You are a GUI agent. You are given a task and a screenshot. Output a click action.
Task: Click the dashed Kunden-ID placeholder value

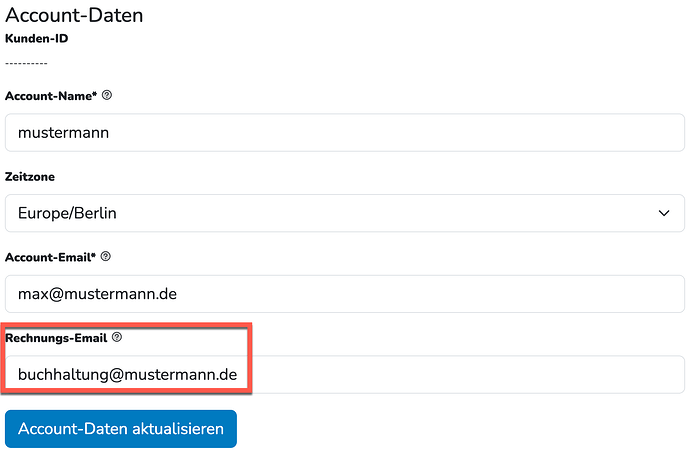click(26, 63)
